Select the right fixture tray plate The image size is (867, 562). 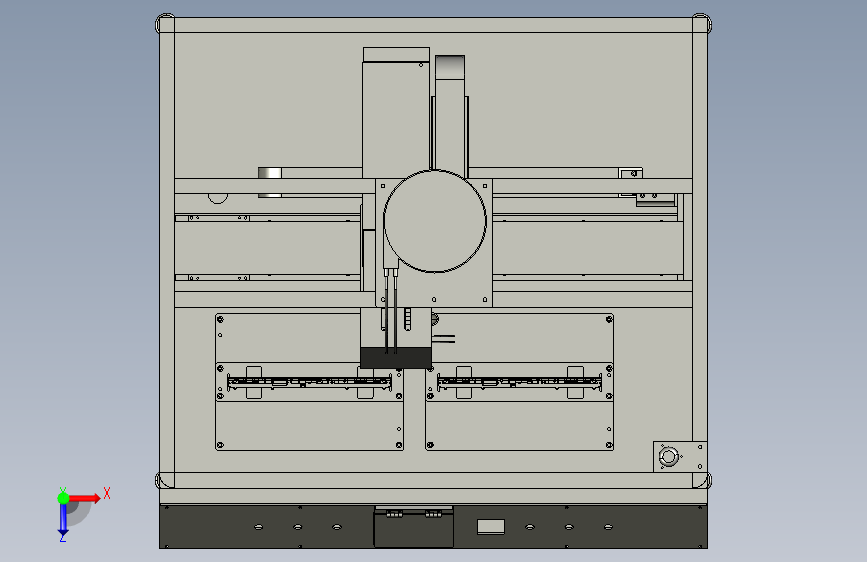coord(519,382)
